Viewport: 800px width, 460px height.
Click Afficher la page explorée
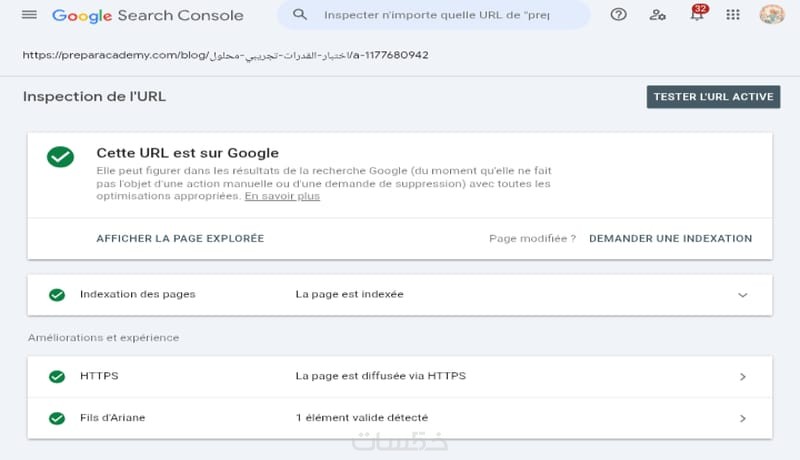tap(180, 239)
